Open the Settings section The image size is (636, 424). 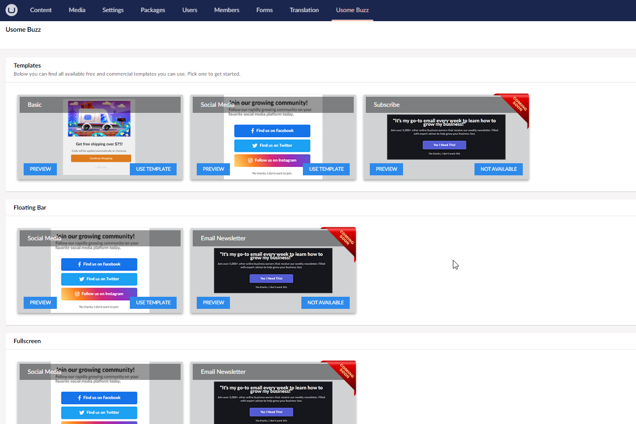point(113,10)
